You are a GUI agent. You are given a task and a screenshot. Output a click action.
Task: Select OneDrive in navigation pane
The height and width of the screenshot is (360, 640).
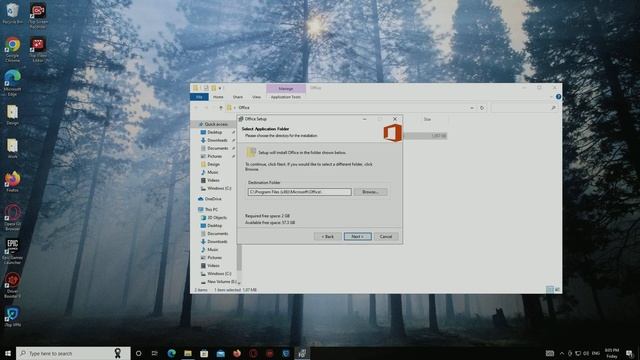210,199
